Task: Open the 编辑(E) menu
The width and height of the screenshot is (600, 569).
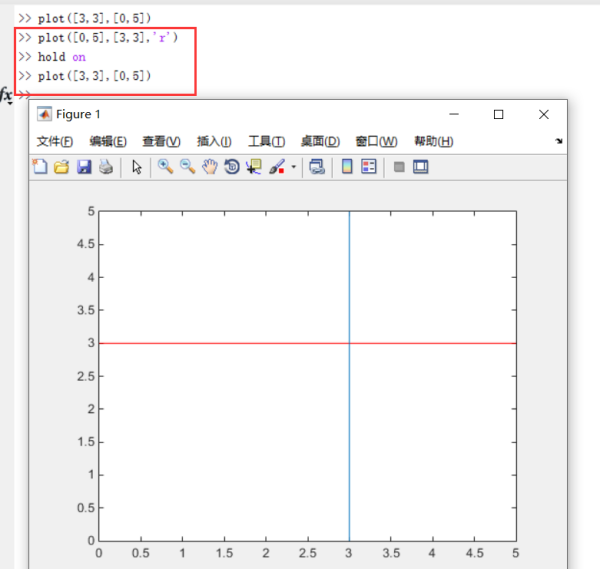Action: (x=108, y=141)
